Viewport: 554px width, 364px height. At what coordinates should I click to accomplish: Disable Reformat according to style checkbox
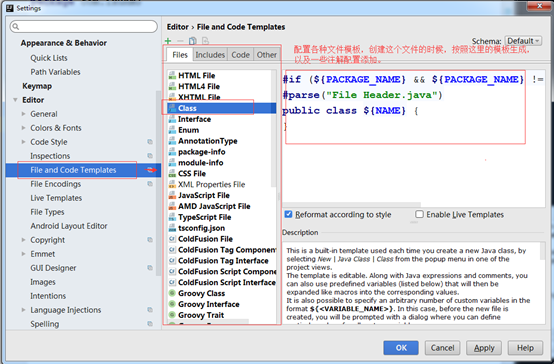288,214
